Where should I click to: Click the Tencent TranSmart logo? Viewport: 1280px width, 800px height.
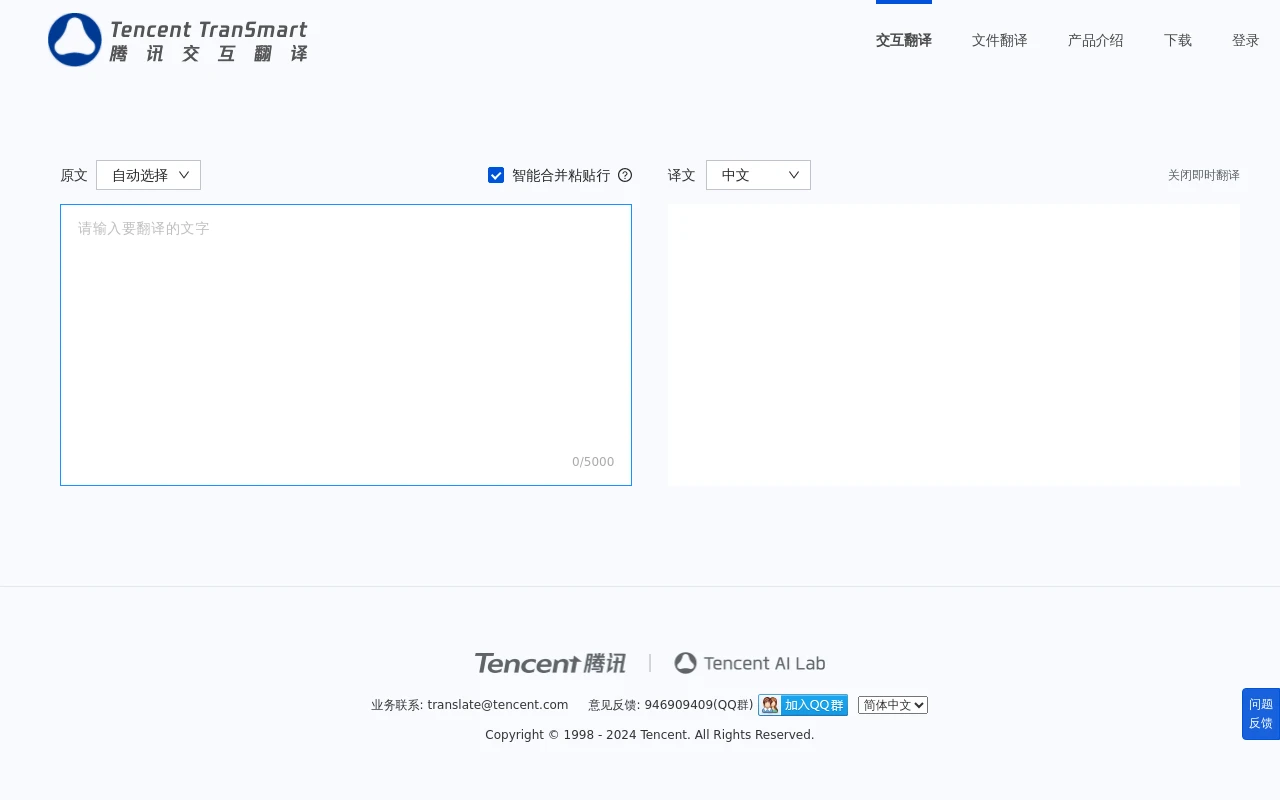177,40
